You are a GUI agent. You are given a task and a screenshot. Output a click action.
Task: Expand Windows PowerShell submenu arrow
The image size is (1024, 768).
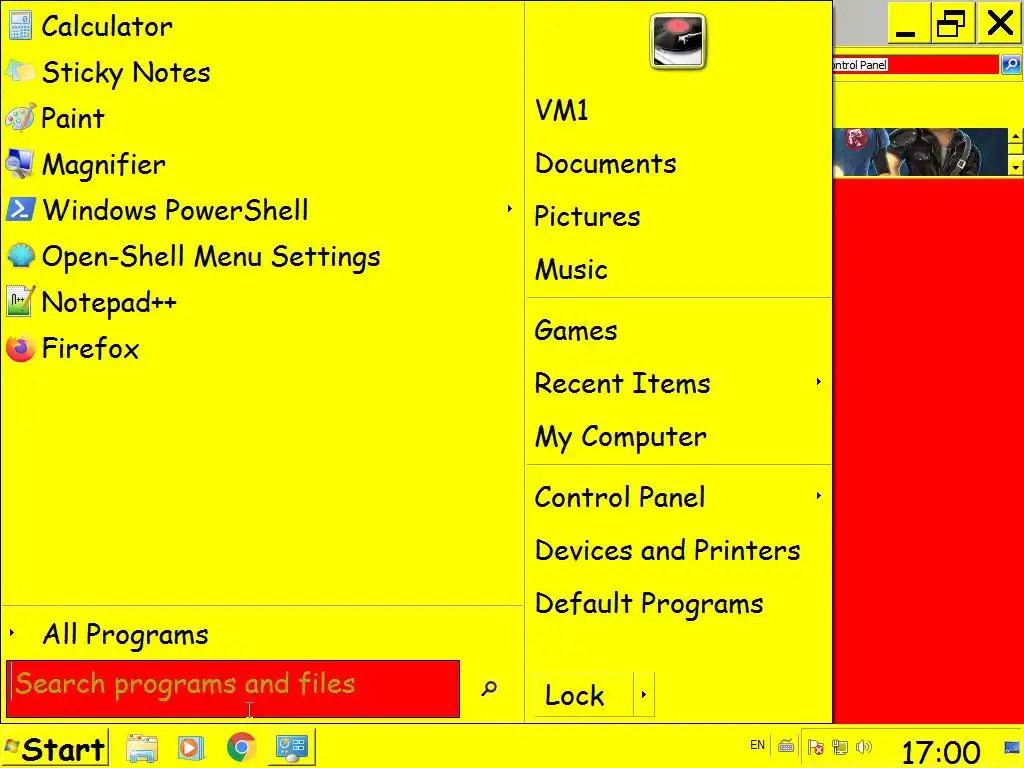(x=509, y=210)
